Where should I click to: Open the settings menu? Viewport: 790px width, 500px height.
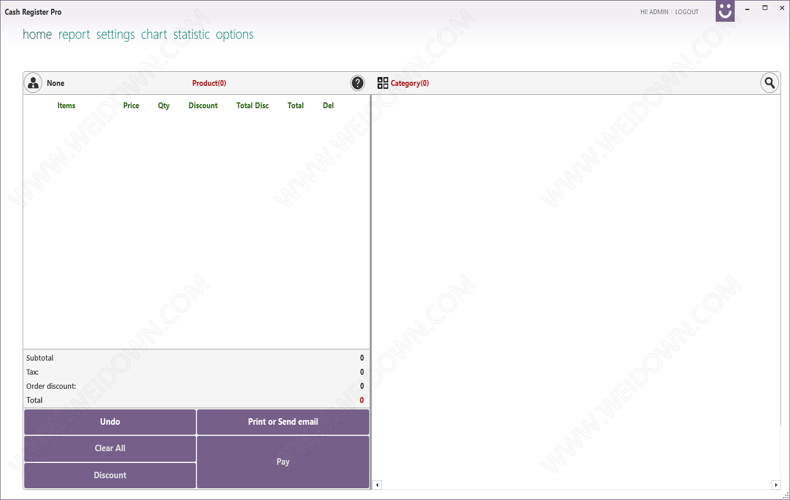click(x=115, y=34)
